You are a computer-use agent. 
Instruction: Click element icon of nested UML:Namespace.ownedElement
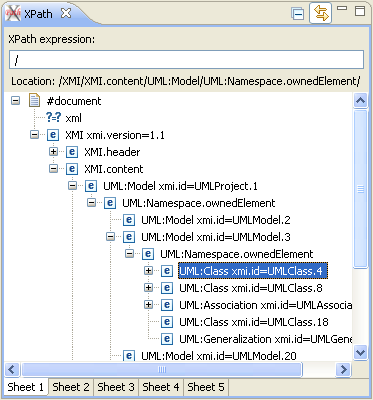[148, 254]
